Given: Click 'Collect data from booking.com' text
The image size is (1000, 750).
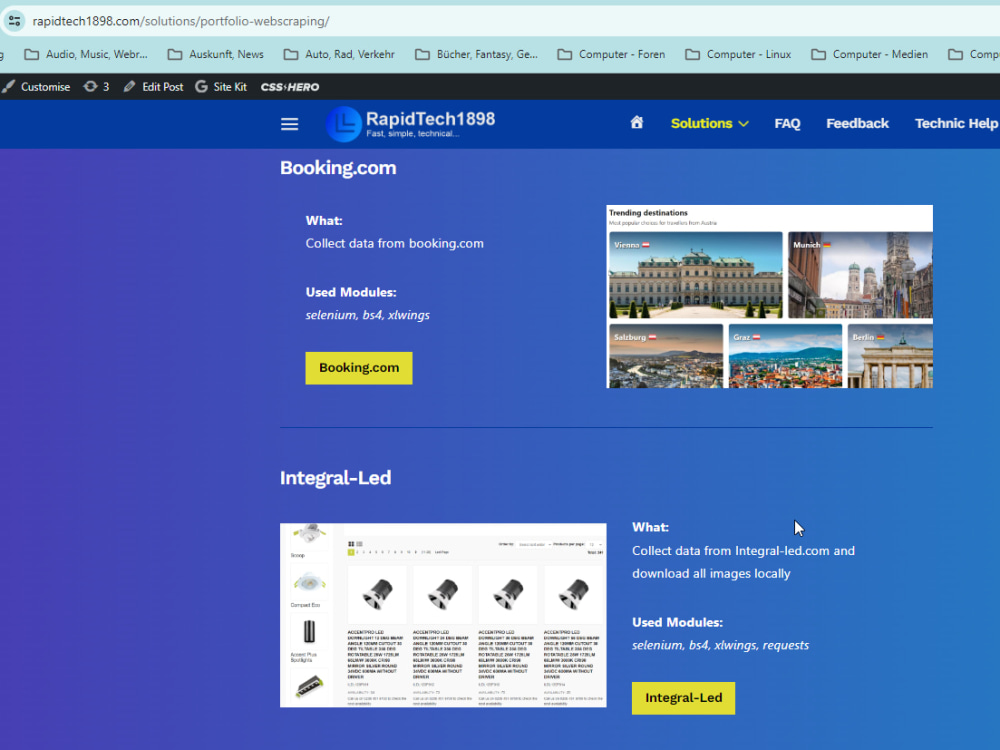Looking at the screenshot, I should pyautogui.click(x=394, y=244).
